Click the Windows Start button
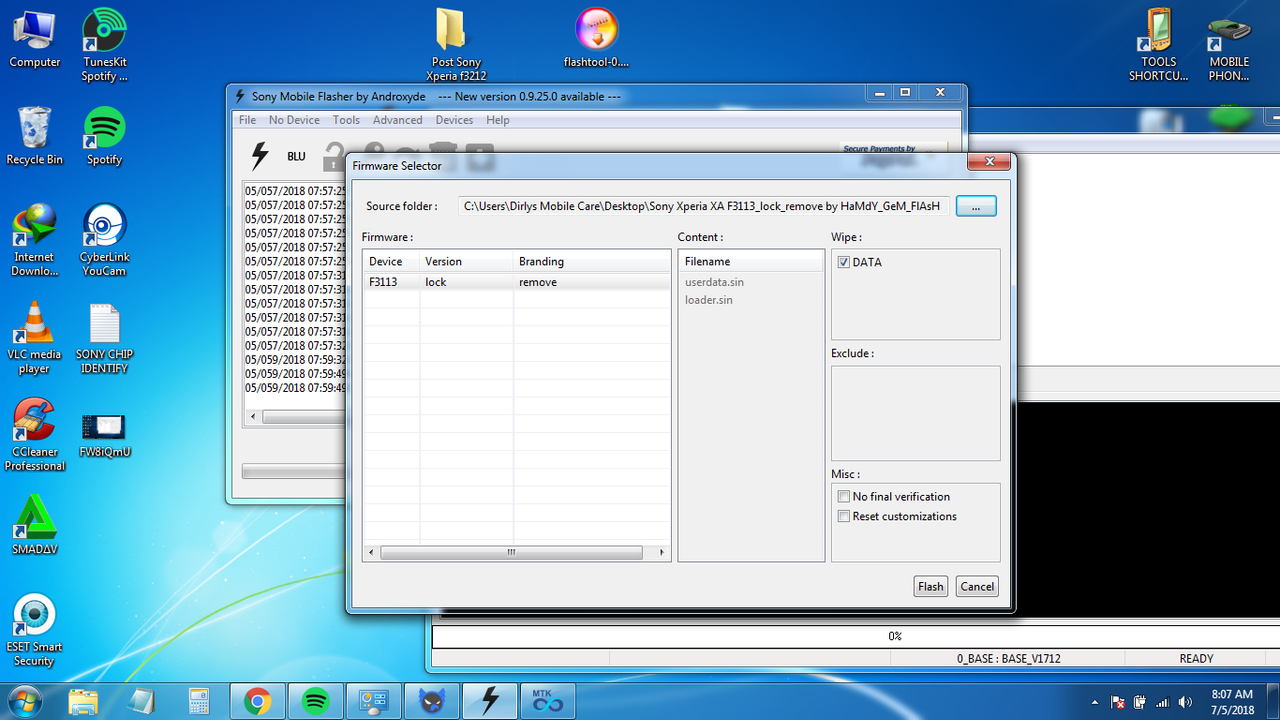The width and height of the screenshot is (1280, 720). point(24,700)
